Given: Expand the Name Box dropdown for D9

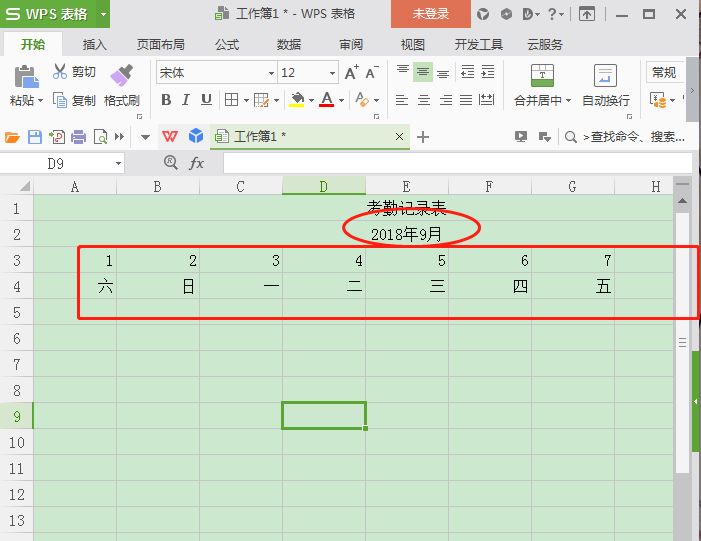Looking at the screenshot, I should 118,163.
